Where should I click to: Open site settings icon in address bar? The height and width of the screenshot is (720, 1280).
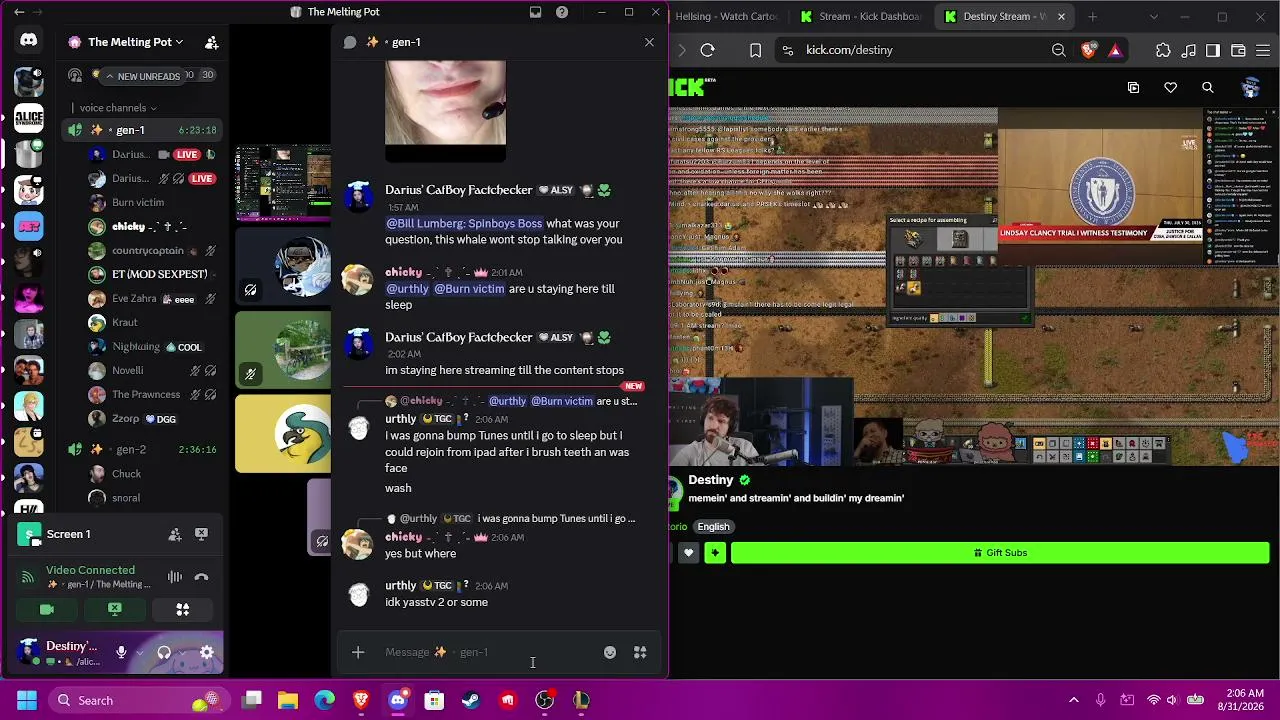point(788,50)
